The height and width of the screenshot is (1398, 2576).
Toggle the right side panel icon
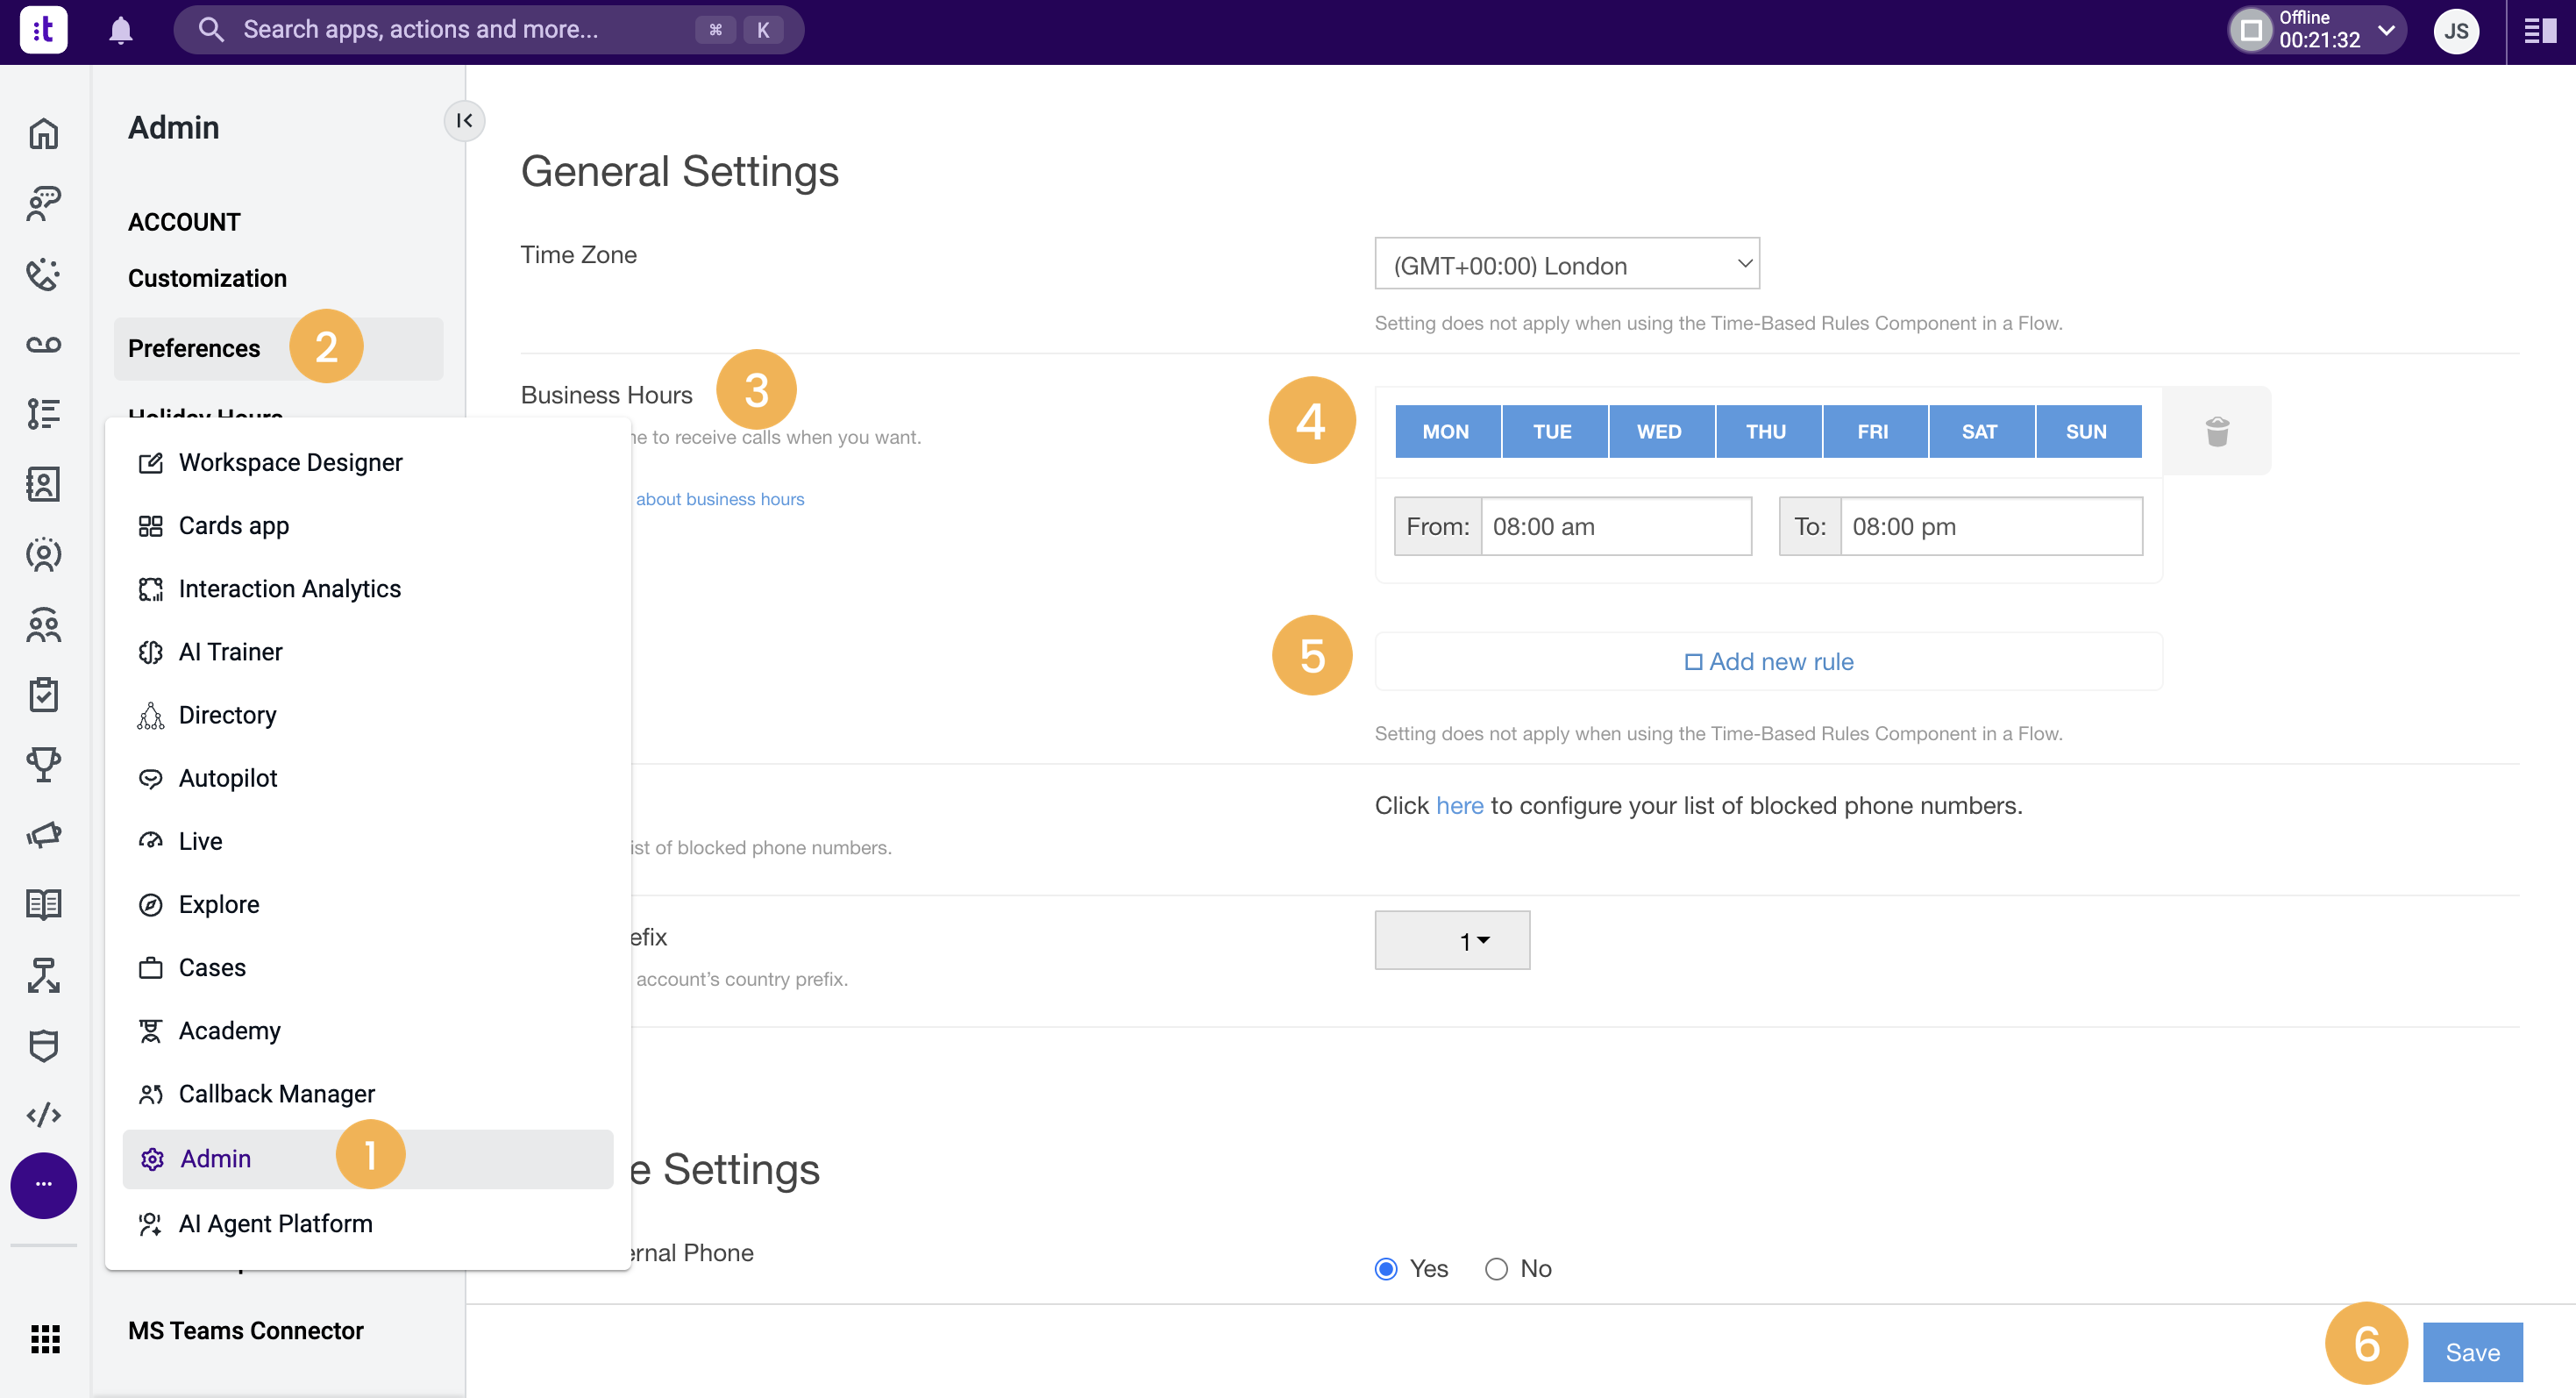click(2540, 31)
